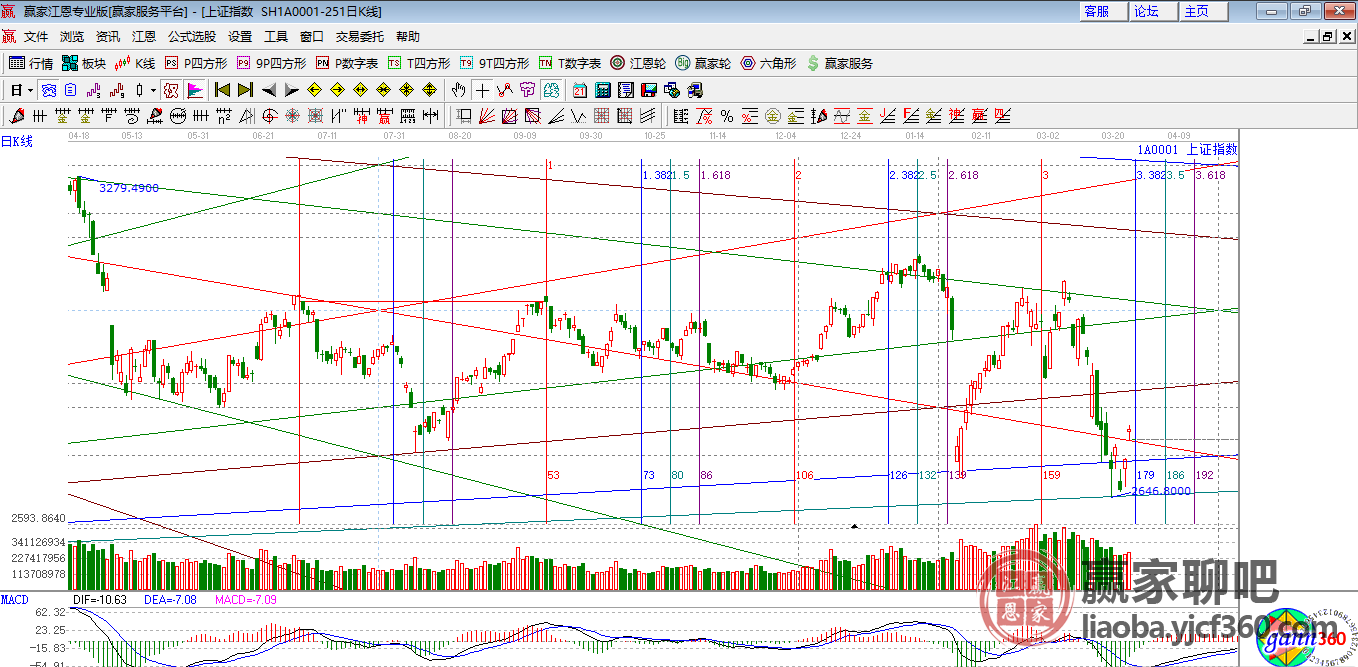Open the 行情 market quotes view
This screenshot has height=667, width=1358.
pos(31,63)
